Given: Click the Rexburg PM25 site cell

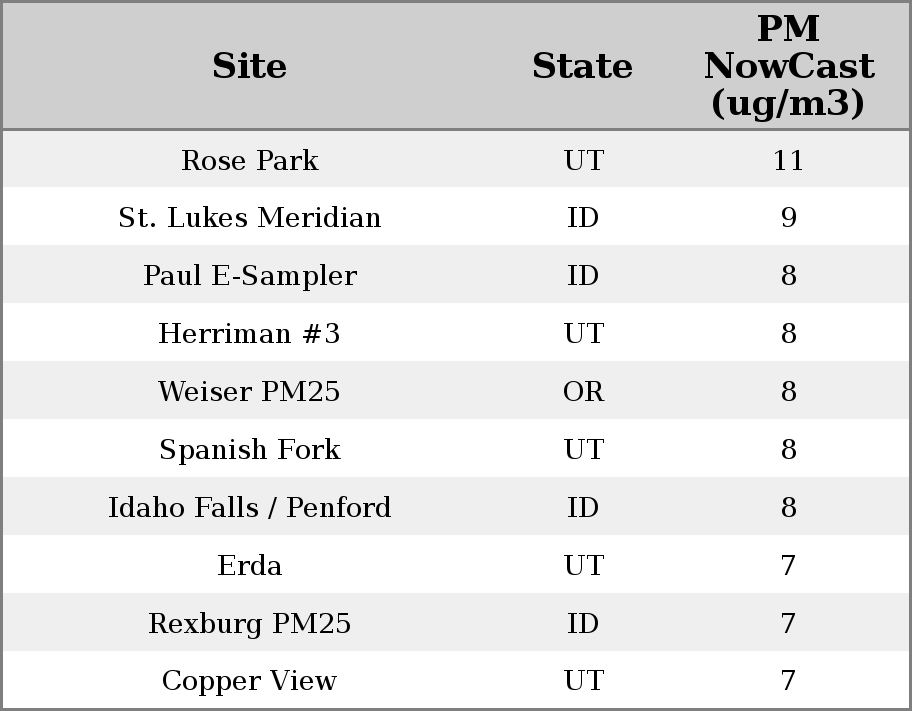Looking at the screenshot, I should pos(249,624).
